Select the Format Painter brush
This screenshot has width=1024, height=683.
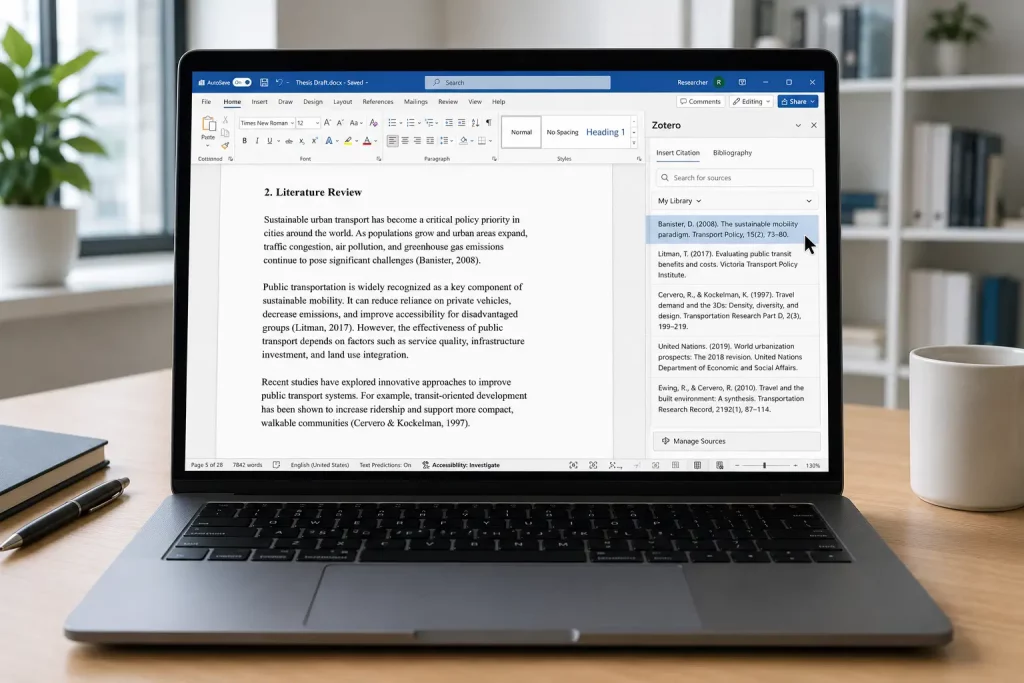coord(225,145)
